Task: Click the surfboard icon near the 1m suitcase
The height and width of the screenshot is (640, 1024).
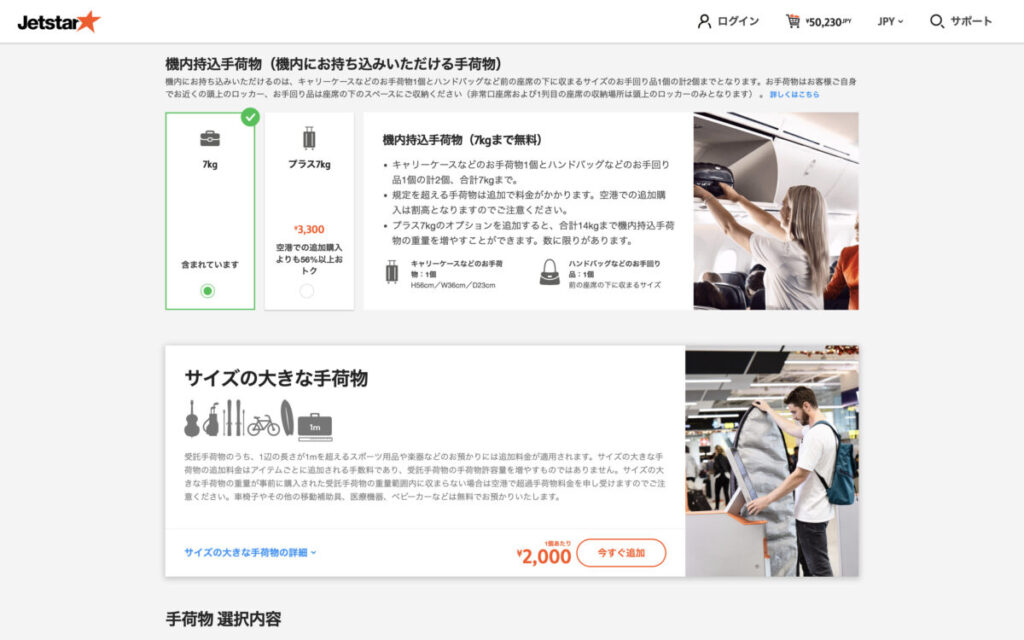Action: (x=288, y=418)
